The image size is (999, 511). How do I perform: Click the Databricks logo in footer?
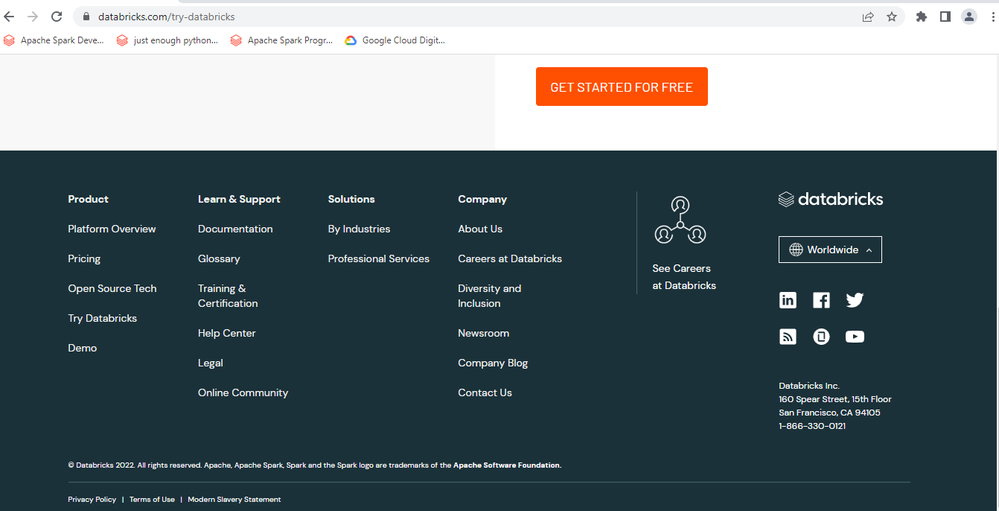(x=830, y=199)
